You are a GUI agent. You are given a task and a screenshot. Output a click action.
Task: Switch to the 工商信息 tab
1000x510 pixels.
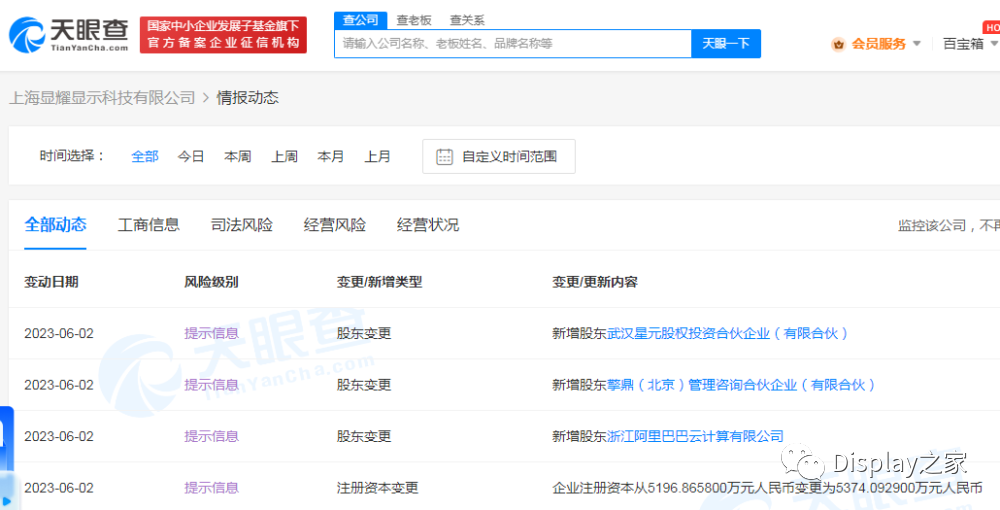pos(149,224)
